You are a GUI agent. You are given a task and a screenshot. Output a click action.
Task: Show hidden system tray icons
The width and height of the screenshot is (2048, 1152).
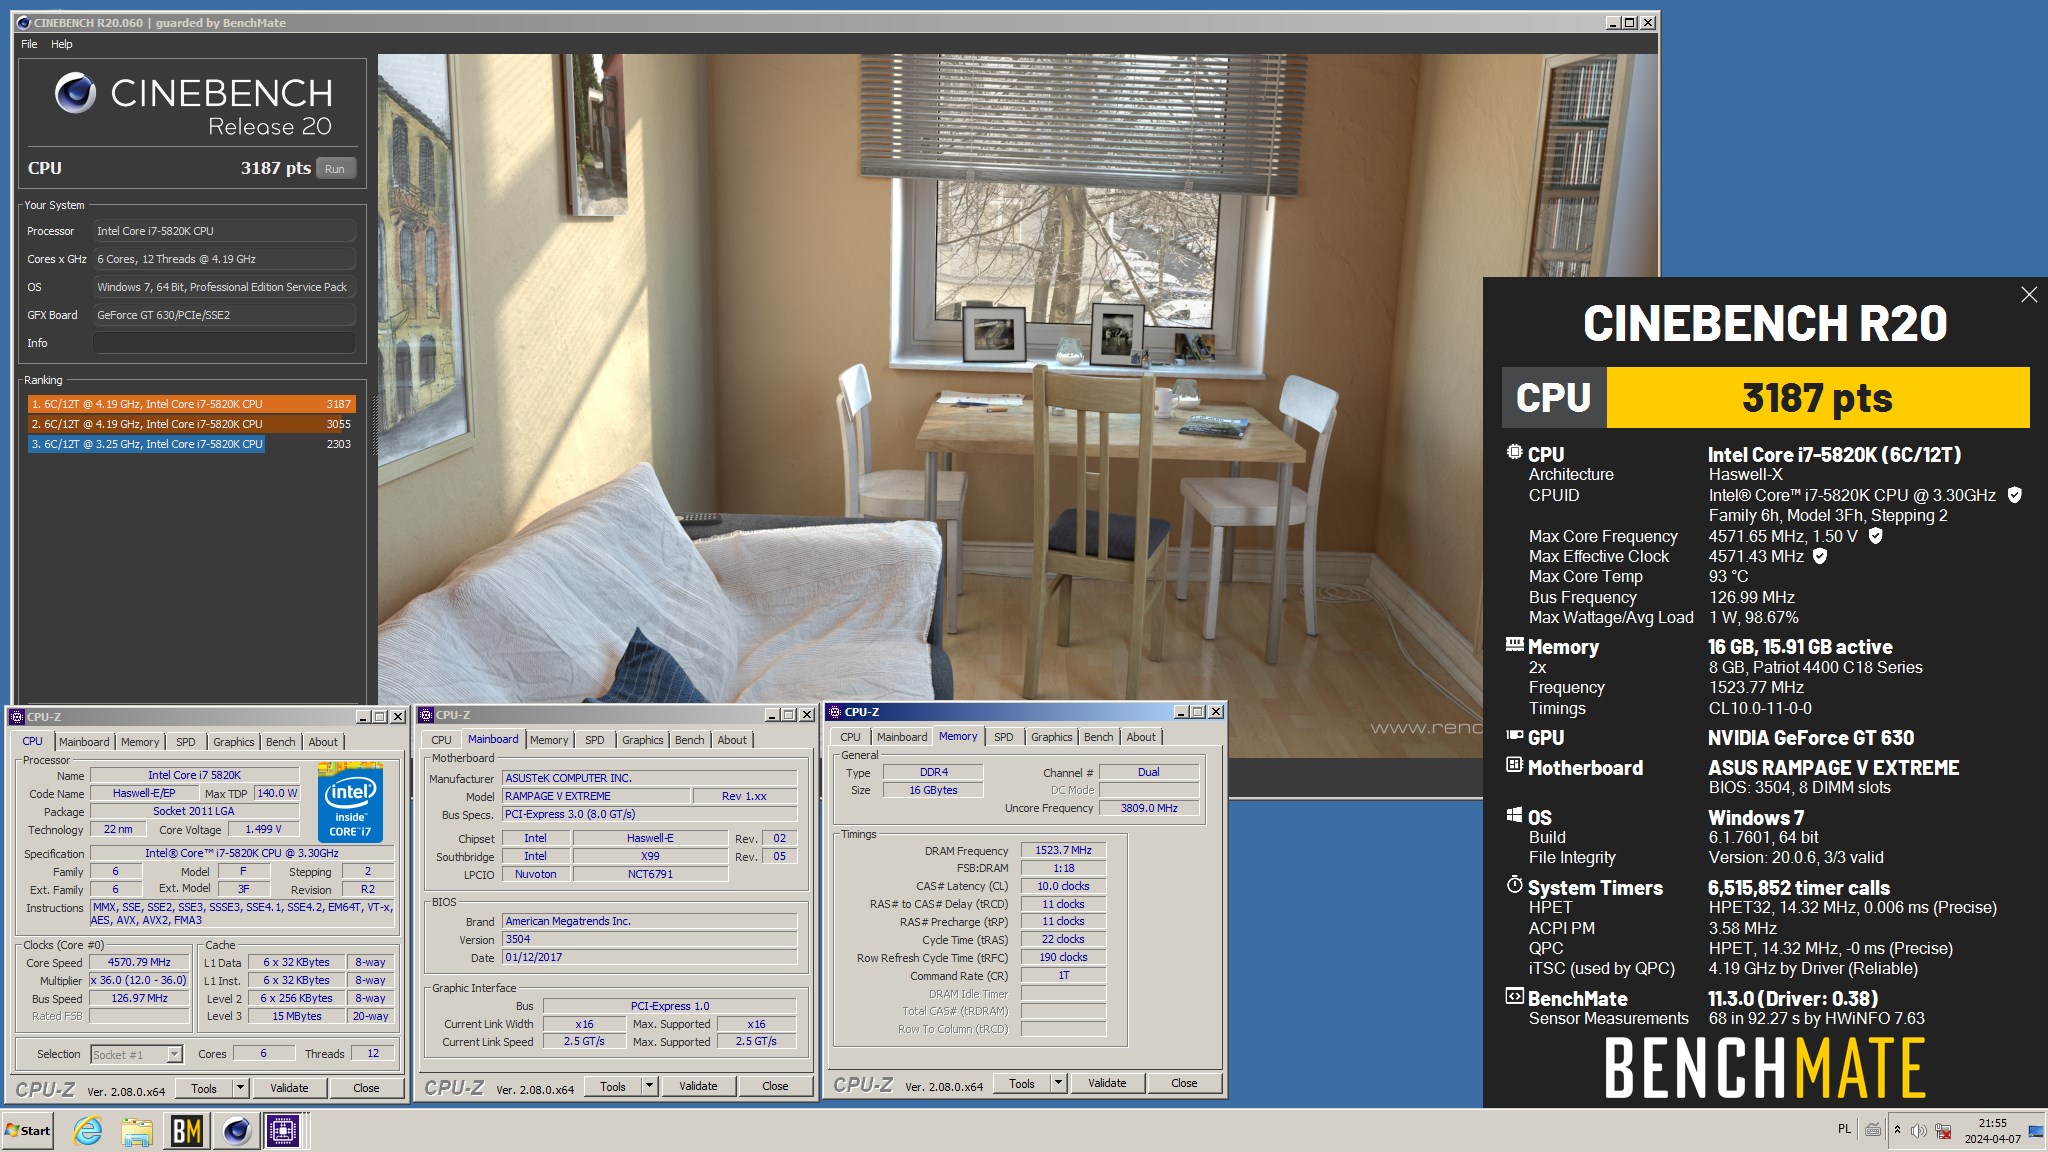[x=1897, y=1130]
